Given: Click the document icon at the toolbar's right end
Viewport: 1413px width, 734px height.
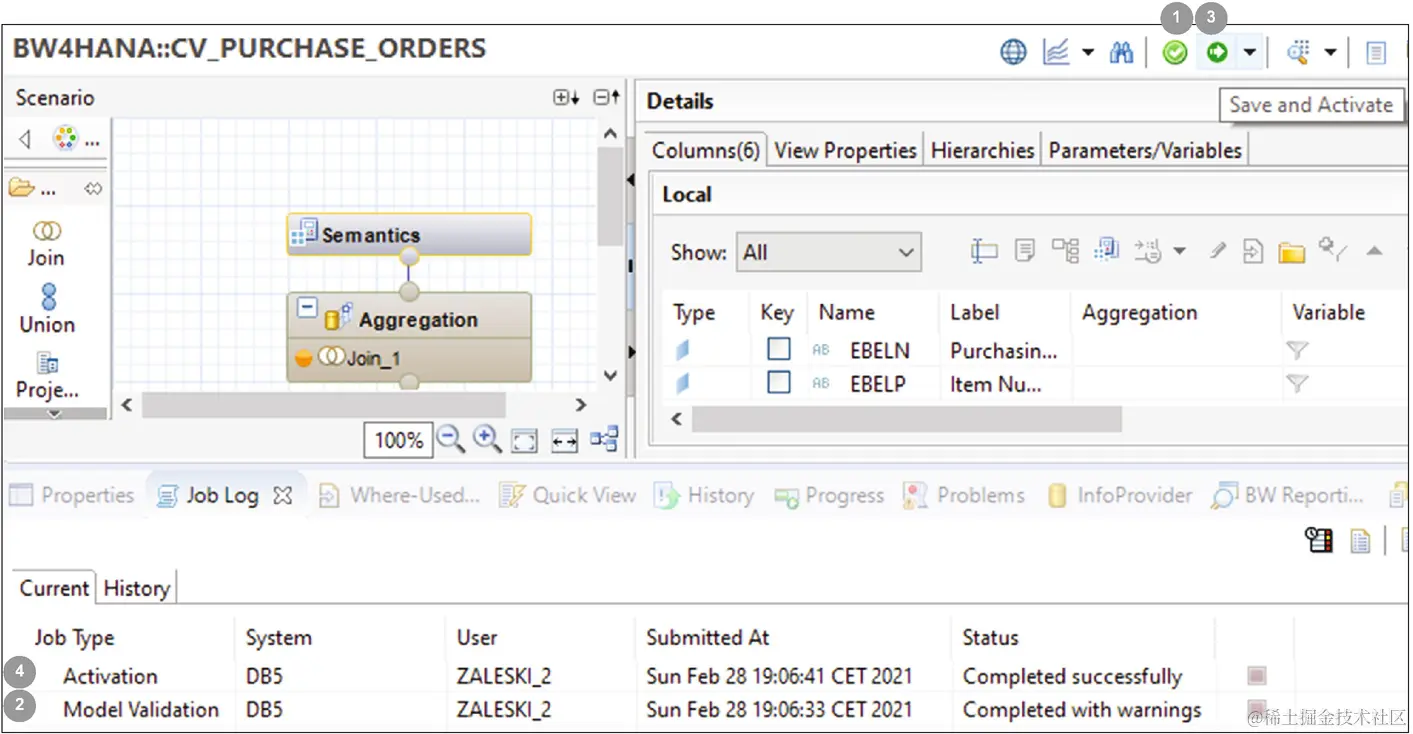Looking at the screenshot, I should [x=1376, y=53].
